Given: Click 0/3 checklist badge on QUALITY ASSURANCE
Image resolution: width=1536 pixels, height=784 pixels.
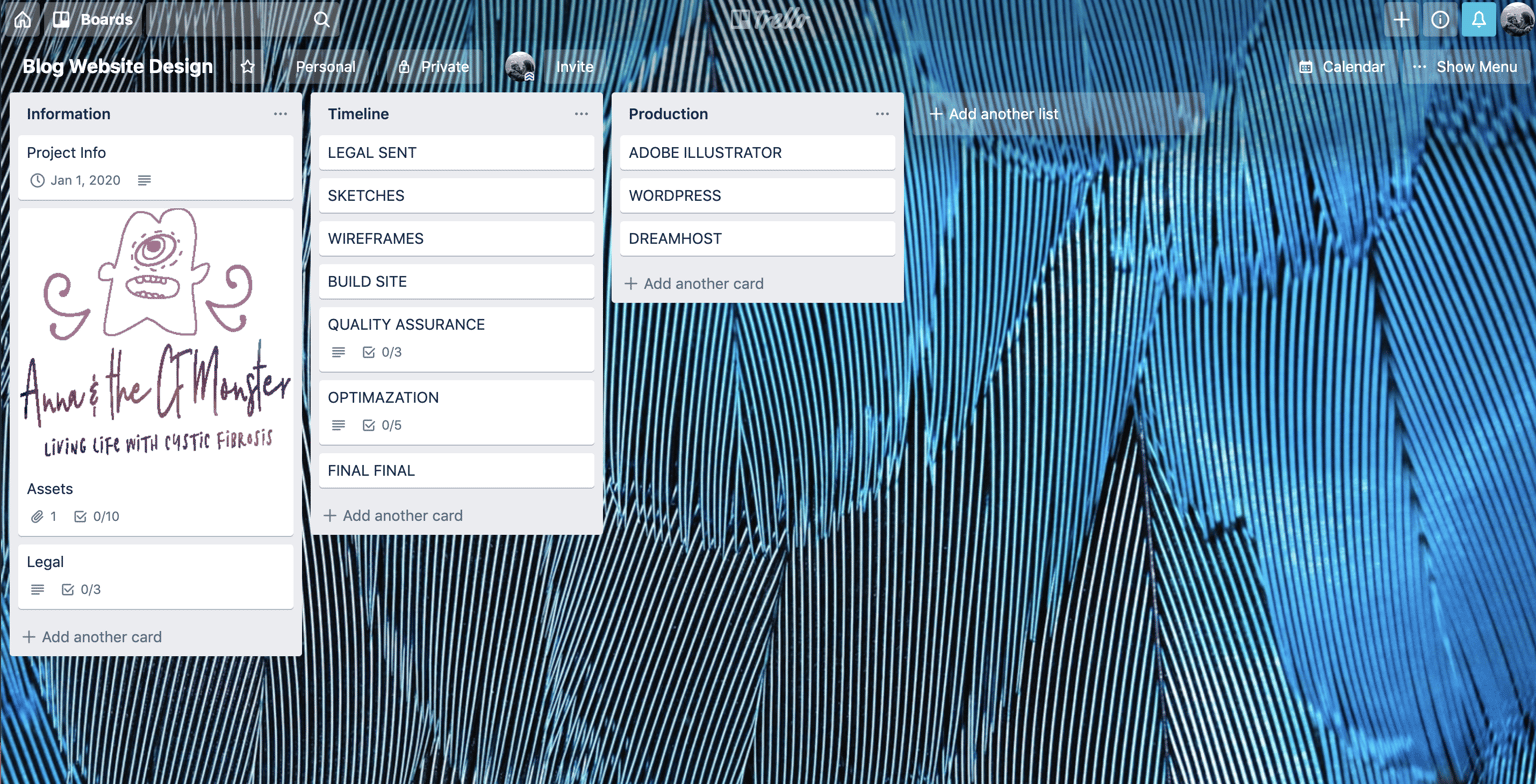Looking at the screenshot, I should click(x=382, y=353).
